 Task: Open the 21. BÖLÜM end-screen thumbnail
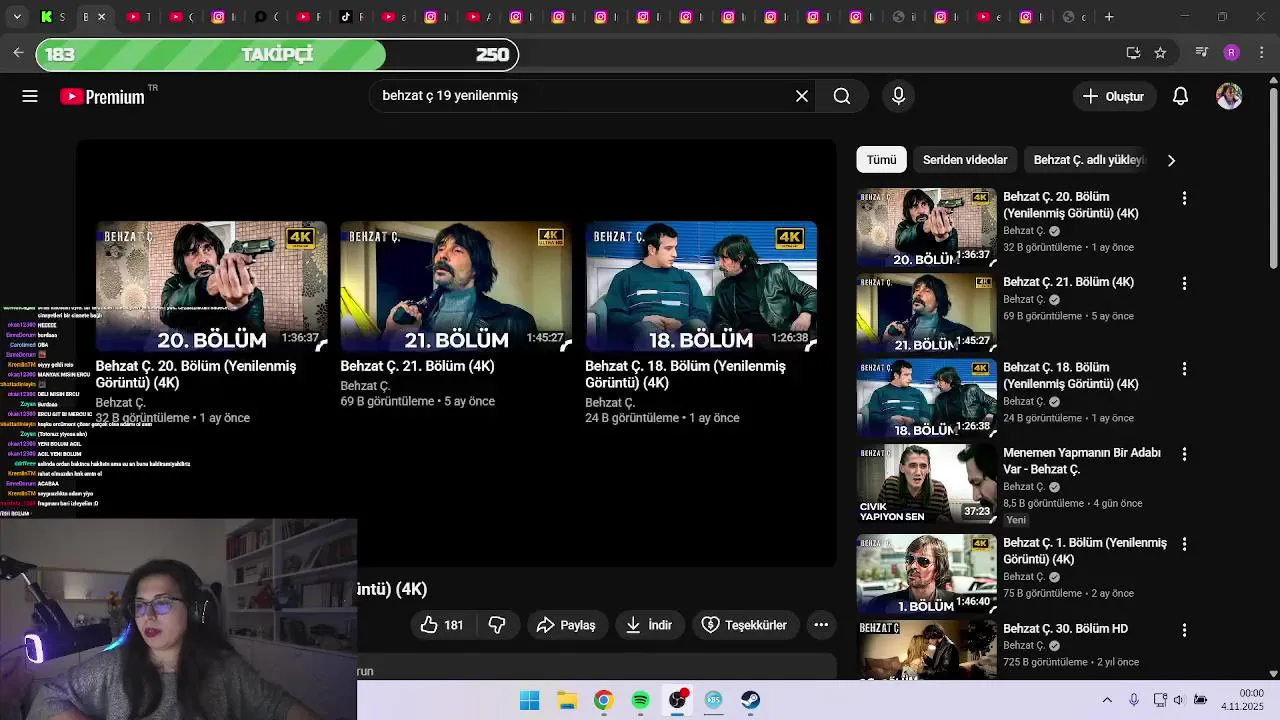tap(456, 286)
